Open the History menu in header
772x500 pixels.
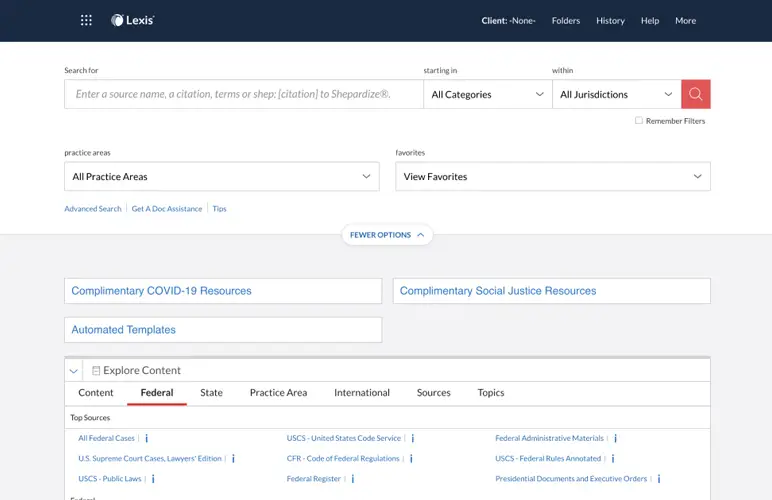(x=610, y=20)
